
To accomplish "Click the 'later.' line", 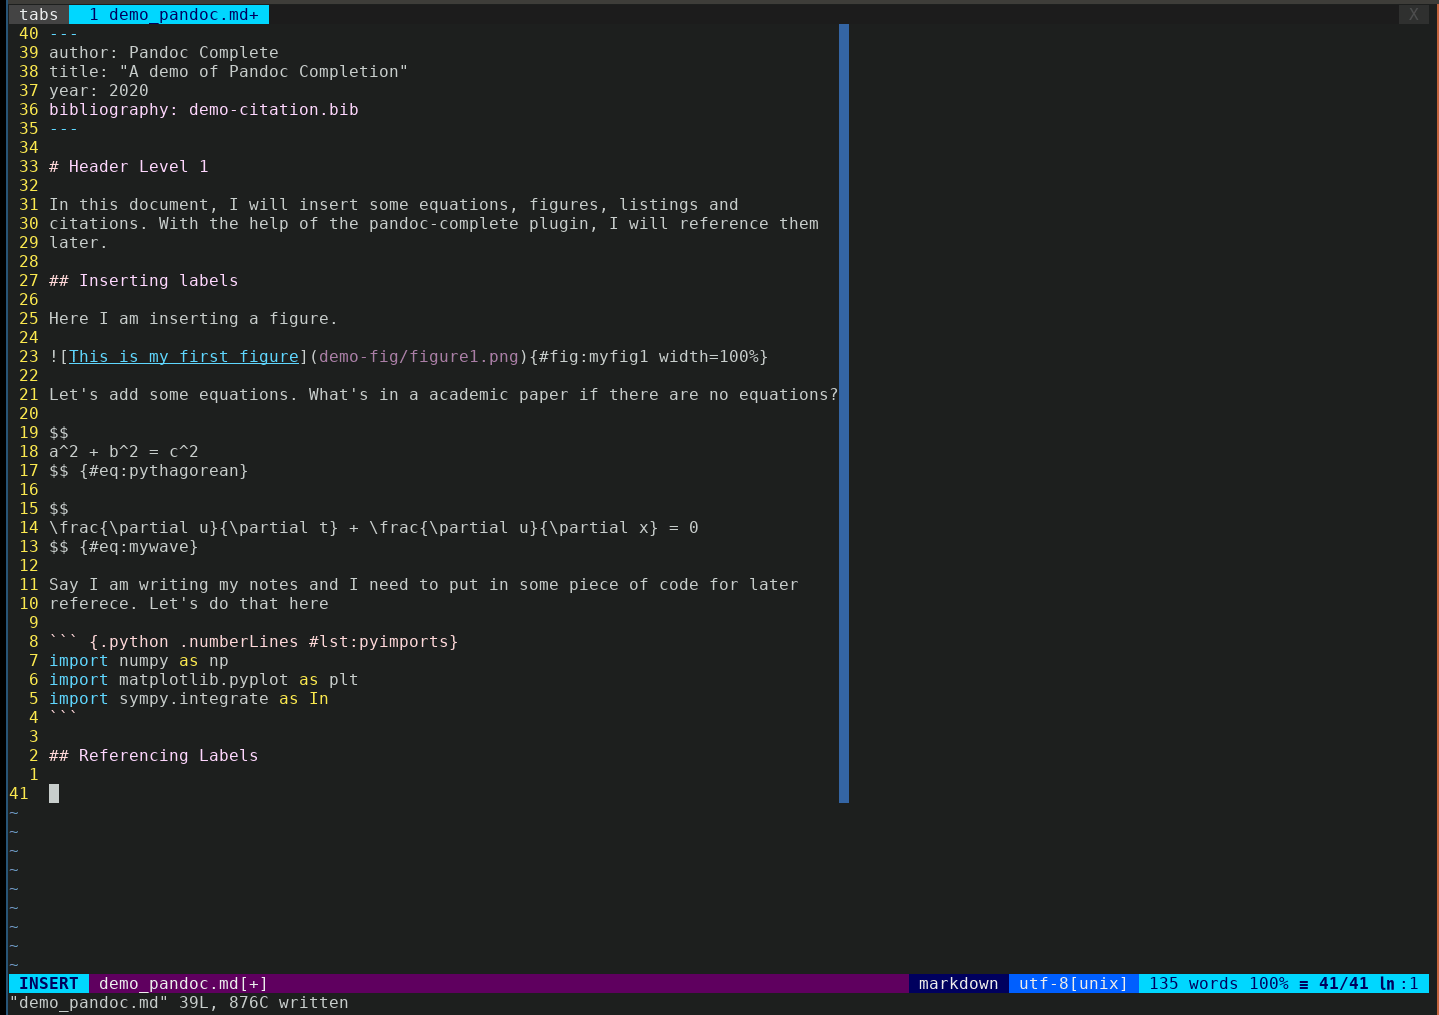I will point(78,242).
